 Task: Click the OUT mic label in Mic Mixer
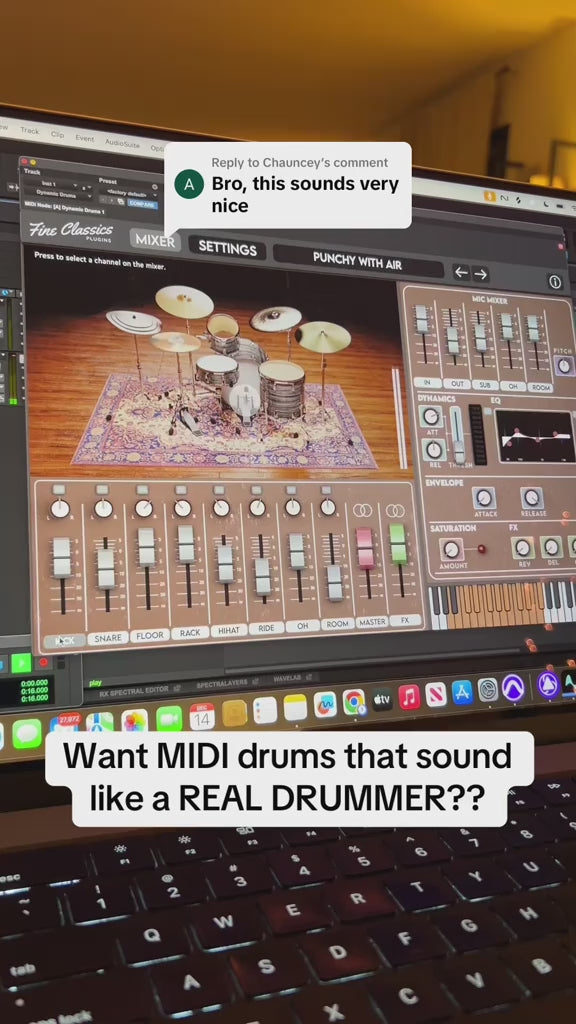[456, 384]
